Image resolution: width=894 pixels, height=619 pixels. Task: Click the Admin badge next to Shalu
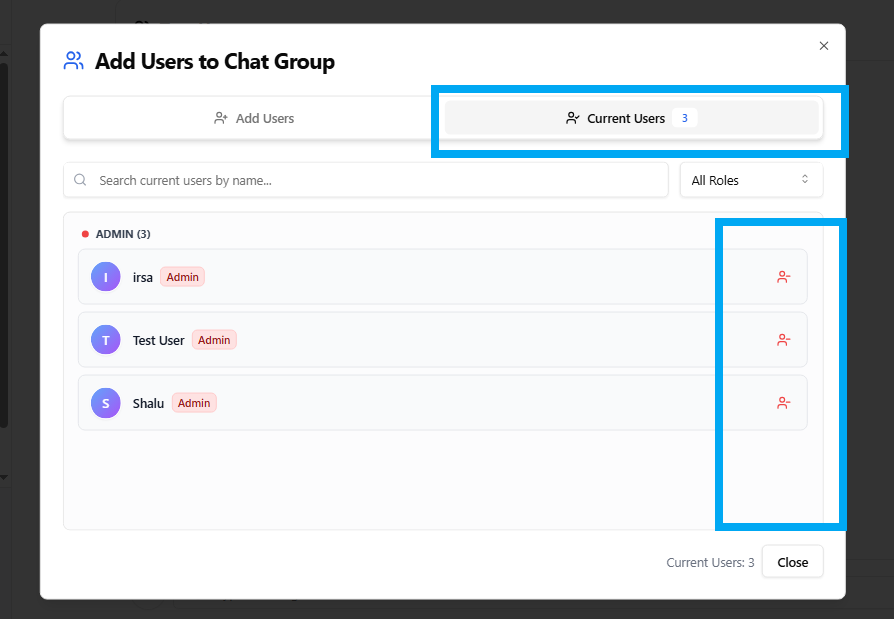(x=194, y=403)
